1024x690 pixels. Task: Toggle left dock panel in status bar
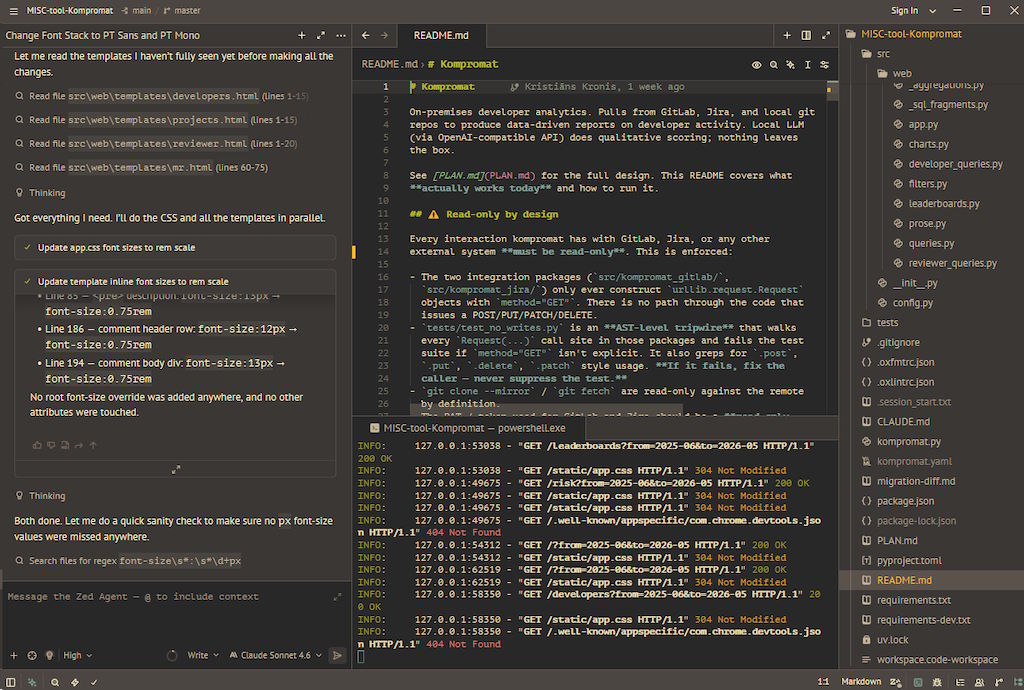[x=11, y=682]
